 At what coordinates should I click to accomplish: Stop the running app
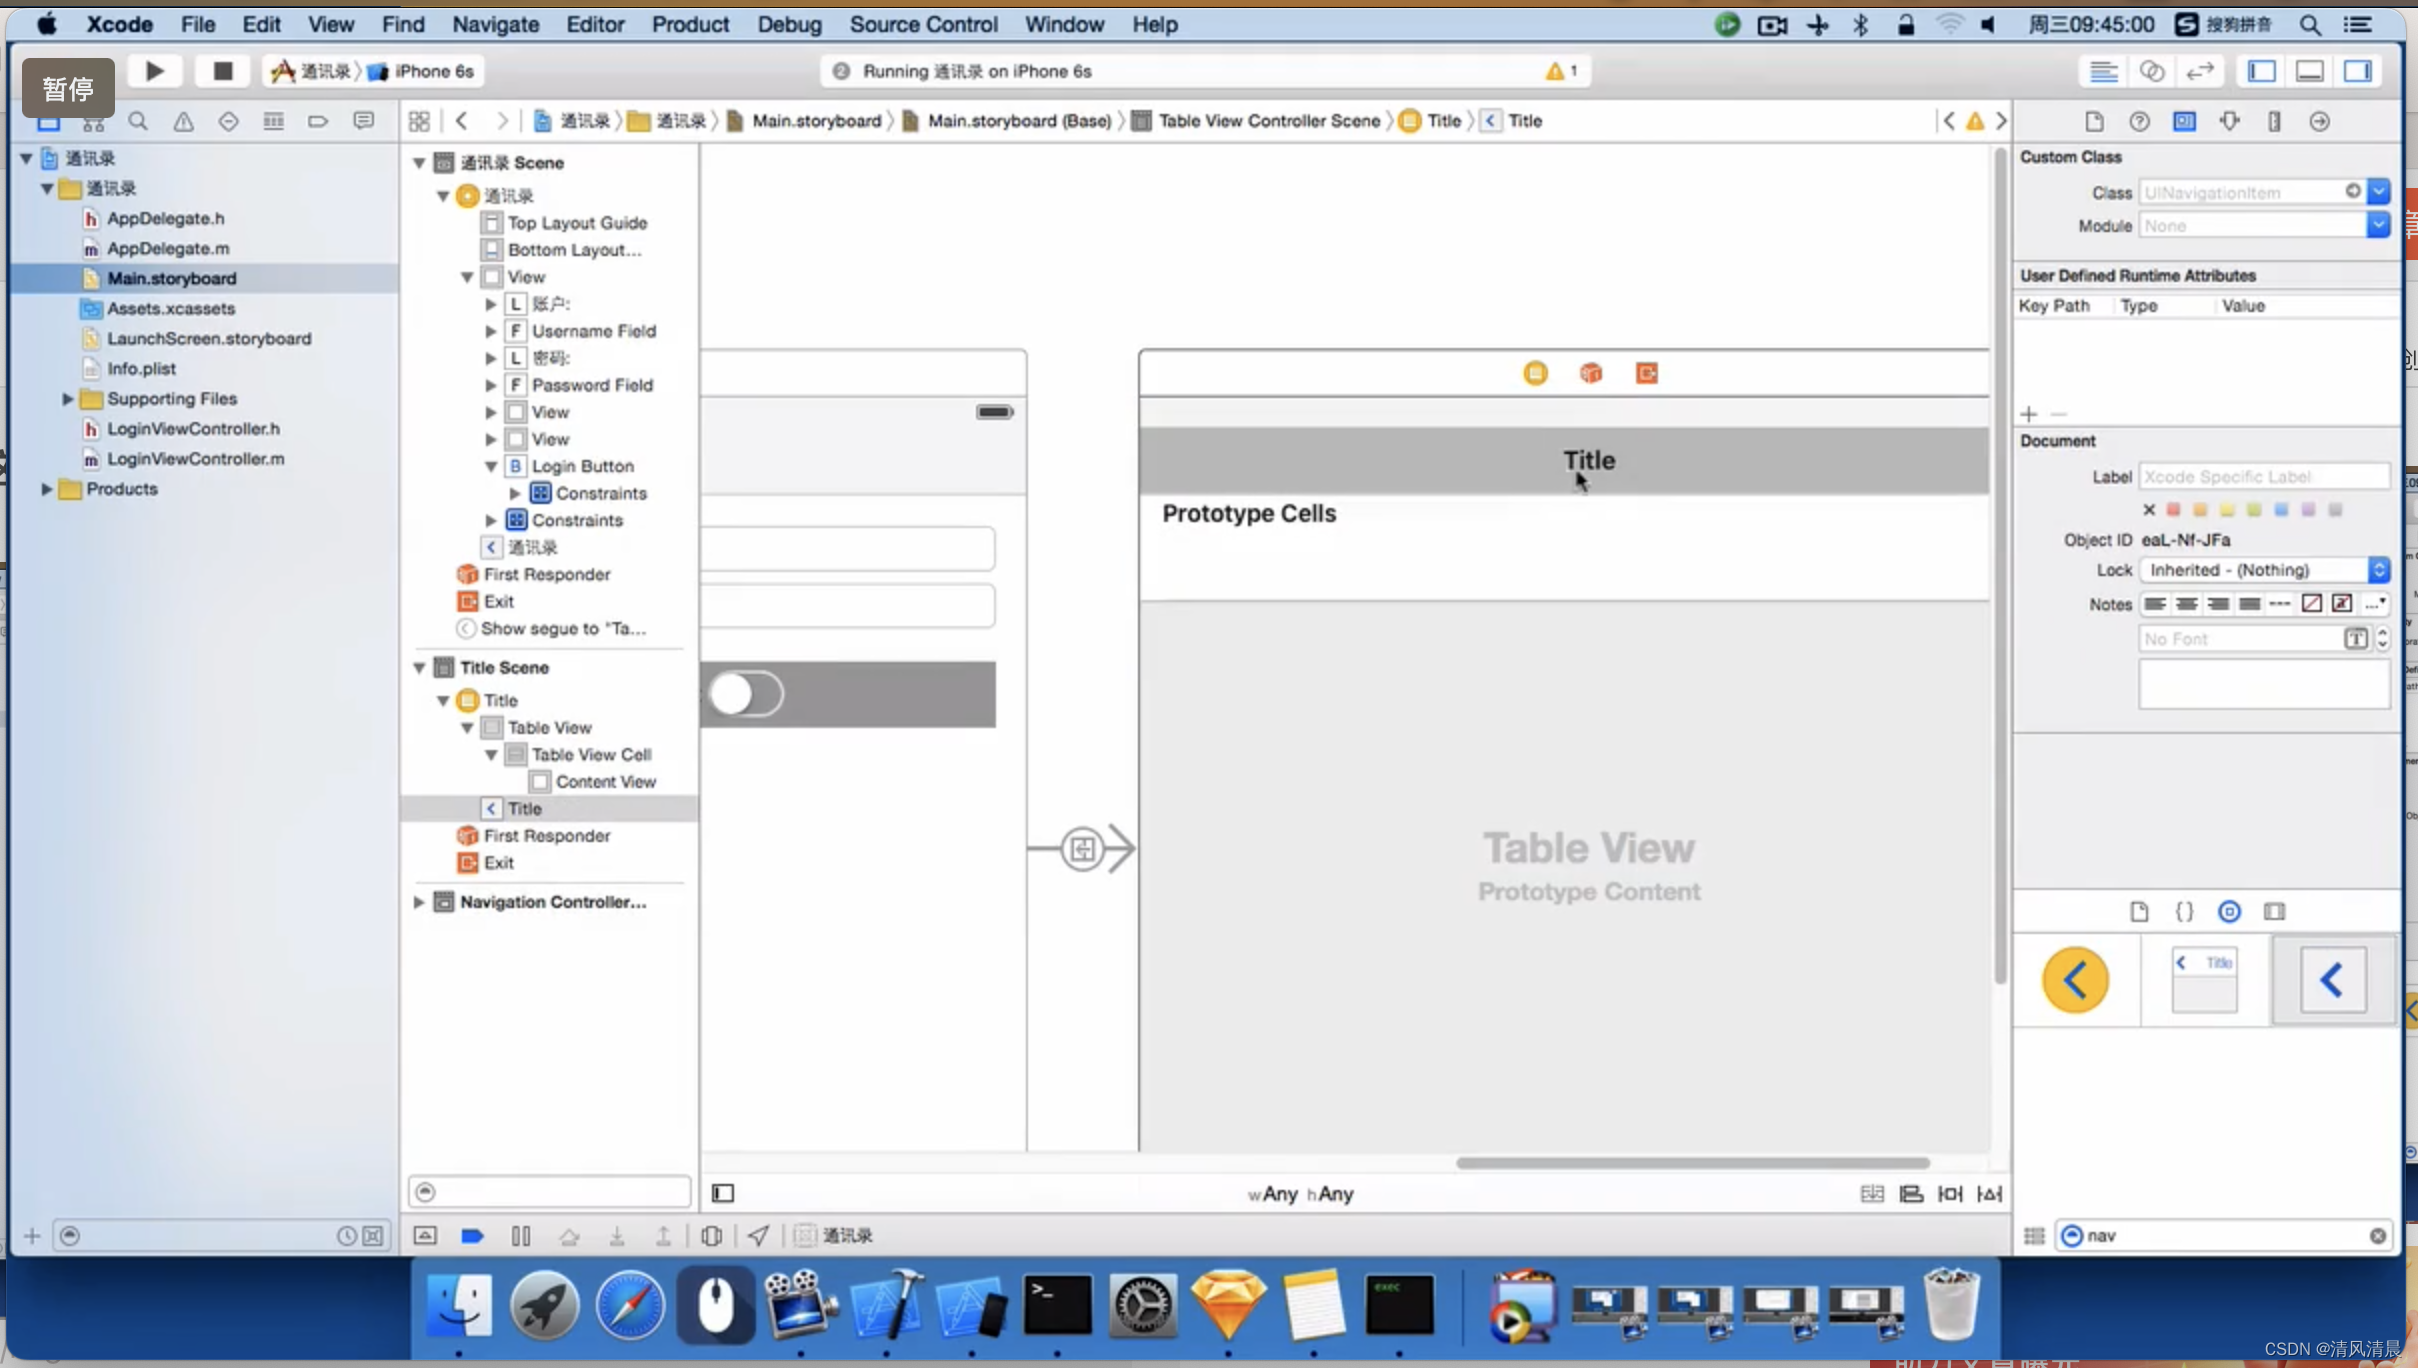222,71
